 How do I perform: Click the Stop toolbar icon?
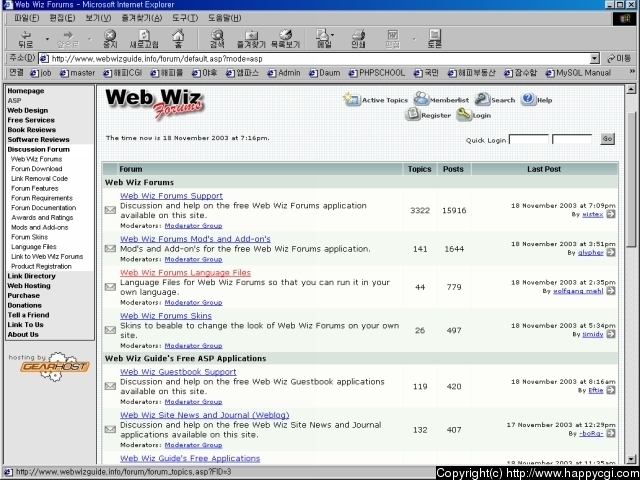click(x=109, y=39)
